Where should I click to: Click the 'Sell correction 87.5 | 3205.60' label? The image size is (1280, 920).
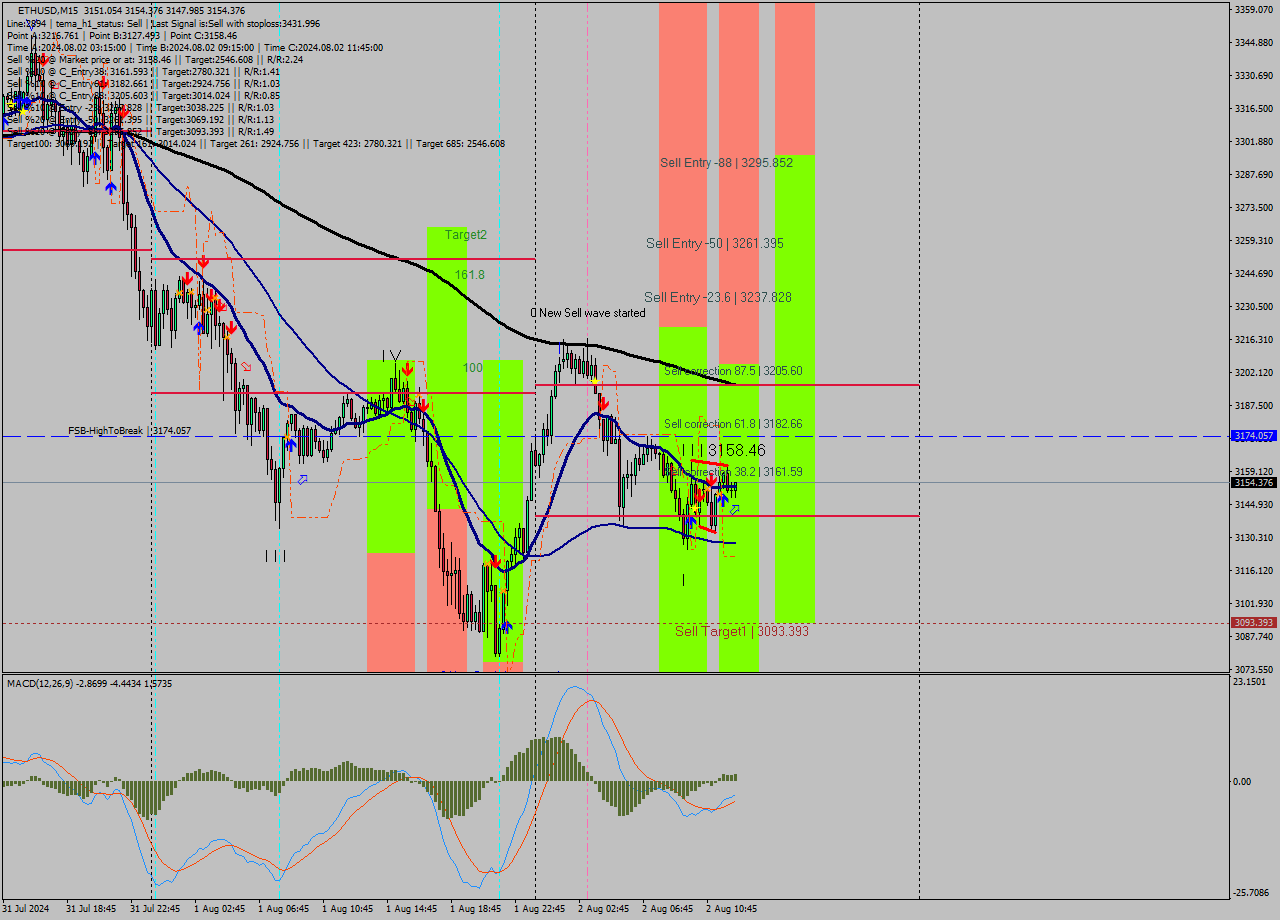tap(733, 371)
